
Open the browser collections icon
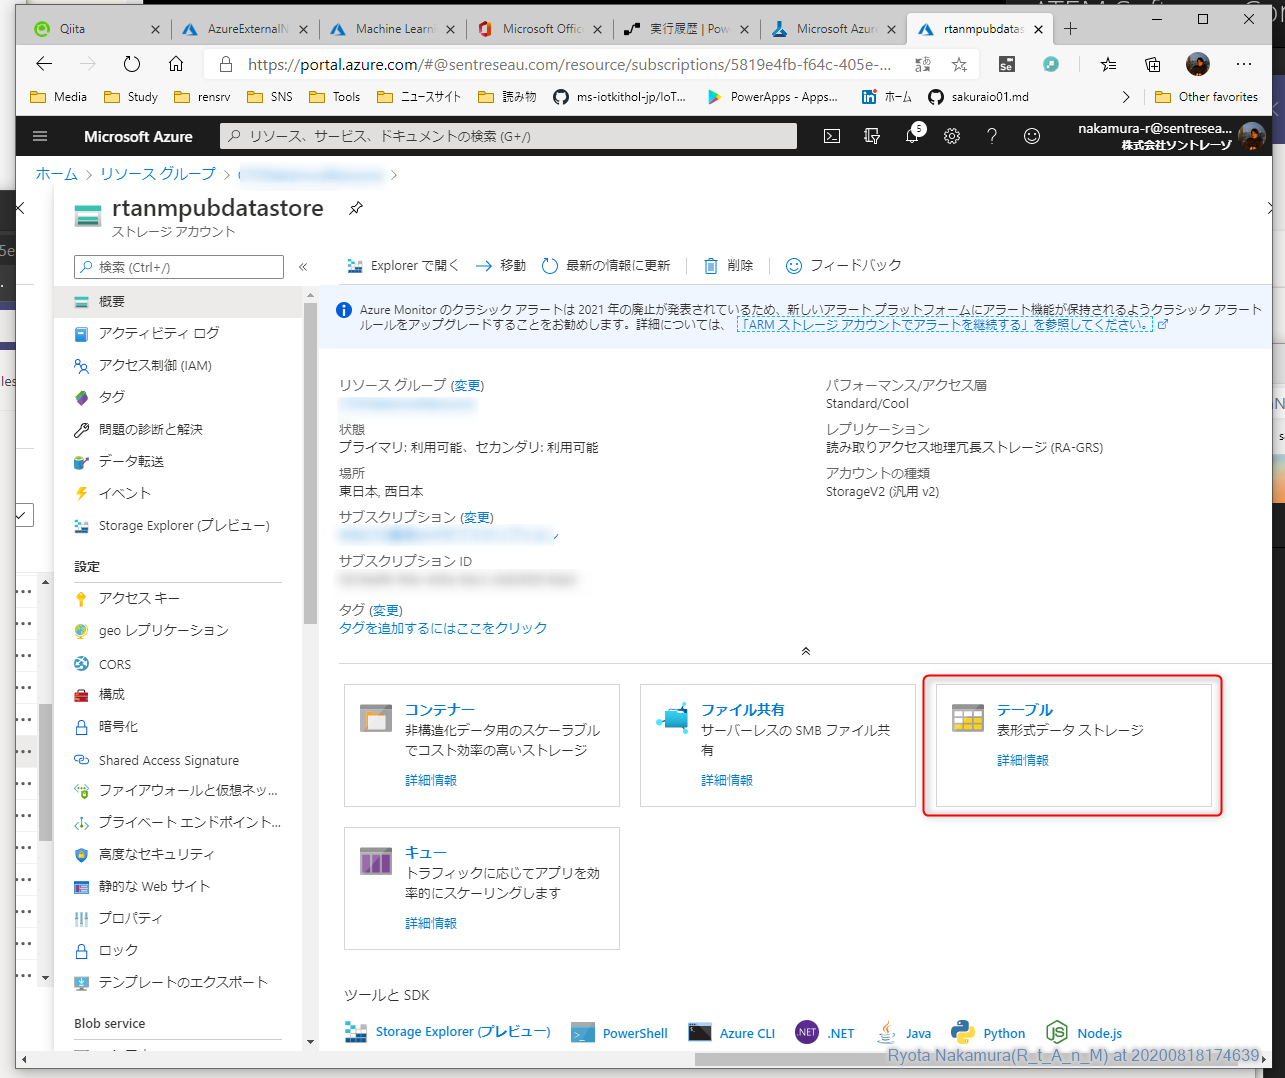pyautogui.click(x=1153, y=64)
